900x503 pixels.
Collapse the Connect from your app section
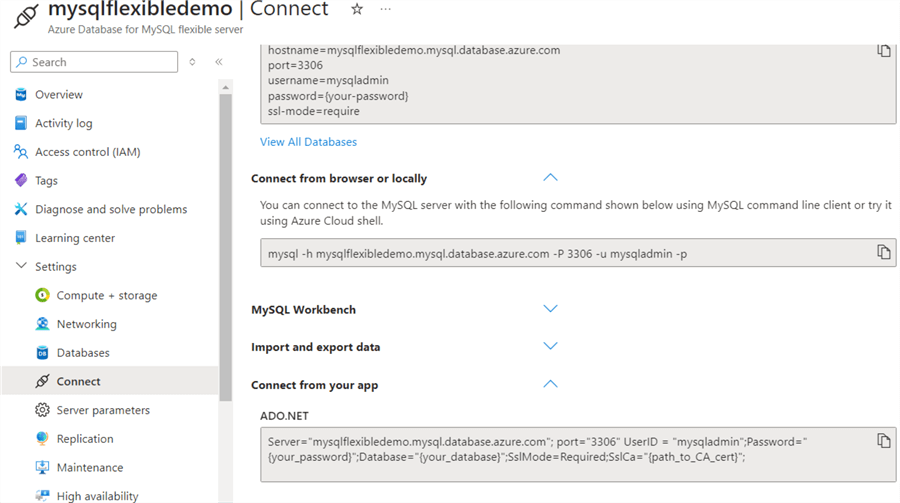pos(549,384)
